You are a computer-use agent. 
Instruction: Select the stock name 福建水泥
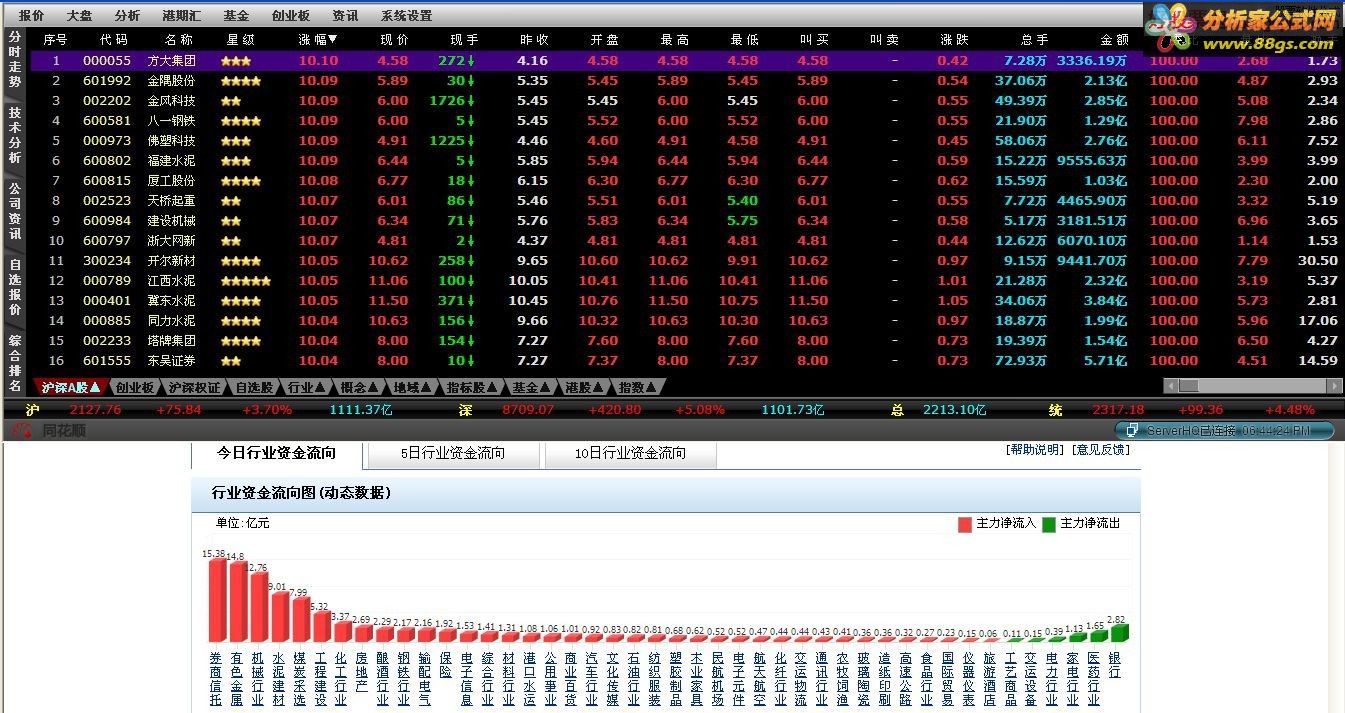[171, 161]
